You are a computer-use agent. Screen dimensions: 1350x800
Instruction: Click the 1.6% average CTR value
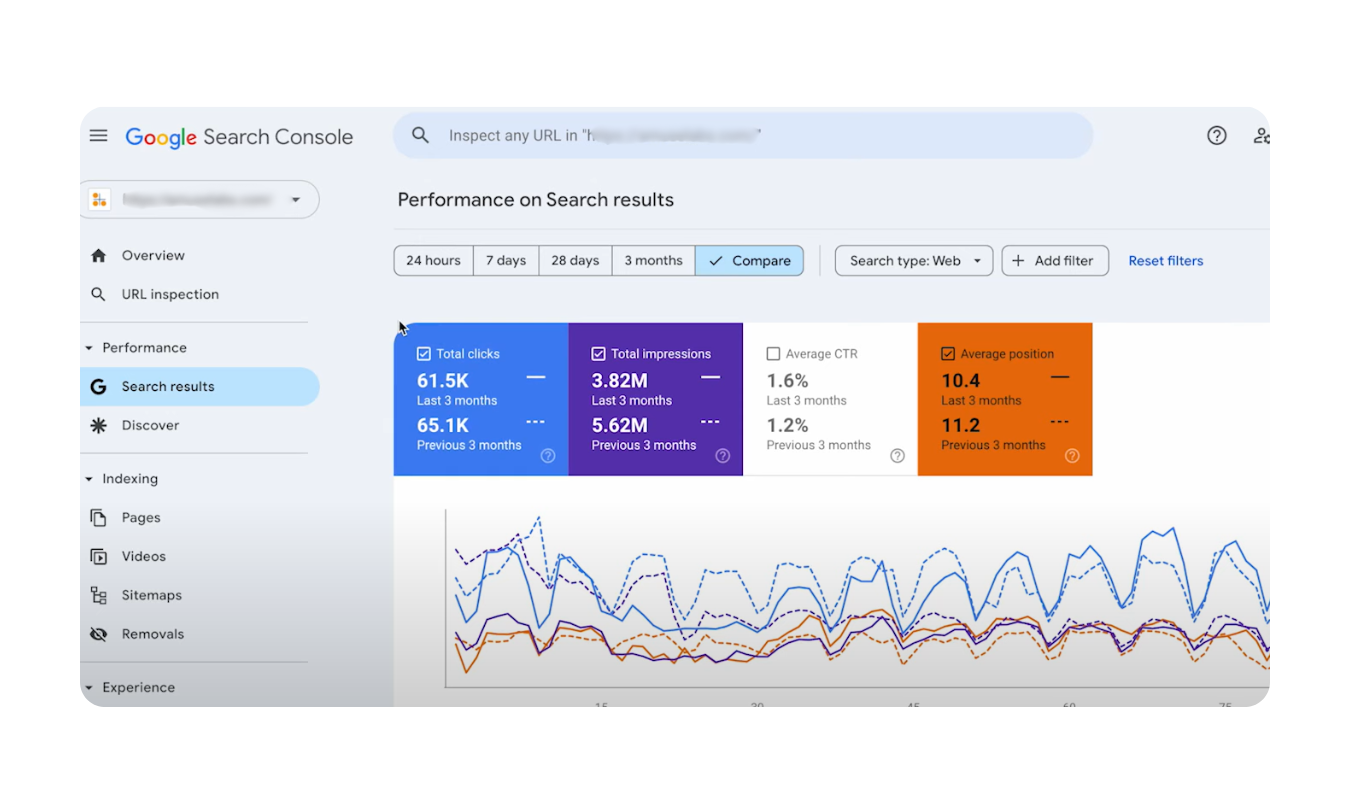pyautogui.click(x=787, y=381)
